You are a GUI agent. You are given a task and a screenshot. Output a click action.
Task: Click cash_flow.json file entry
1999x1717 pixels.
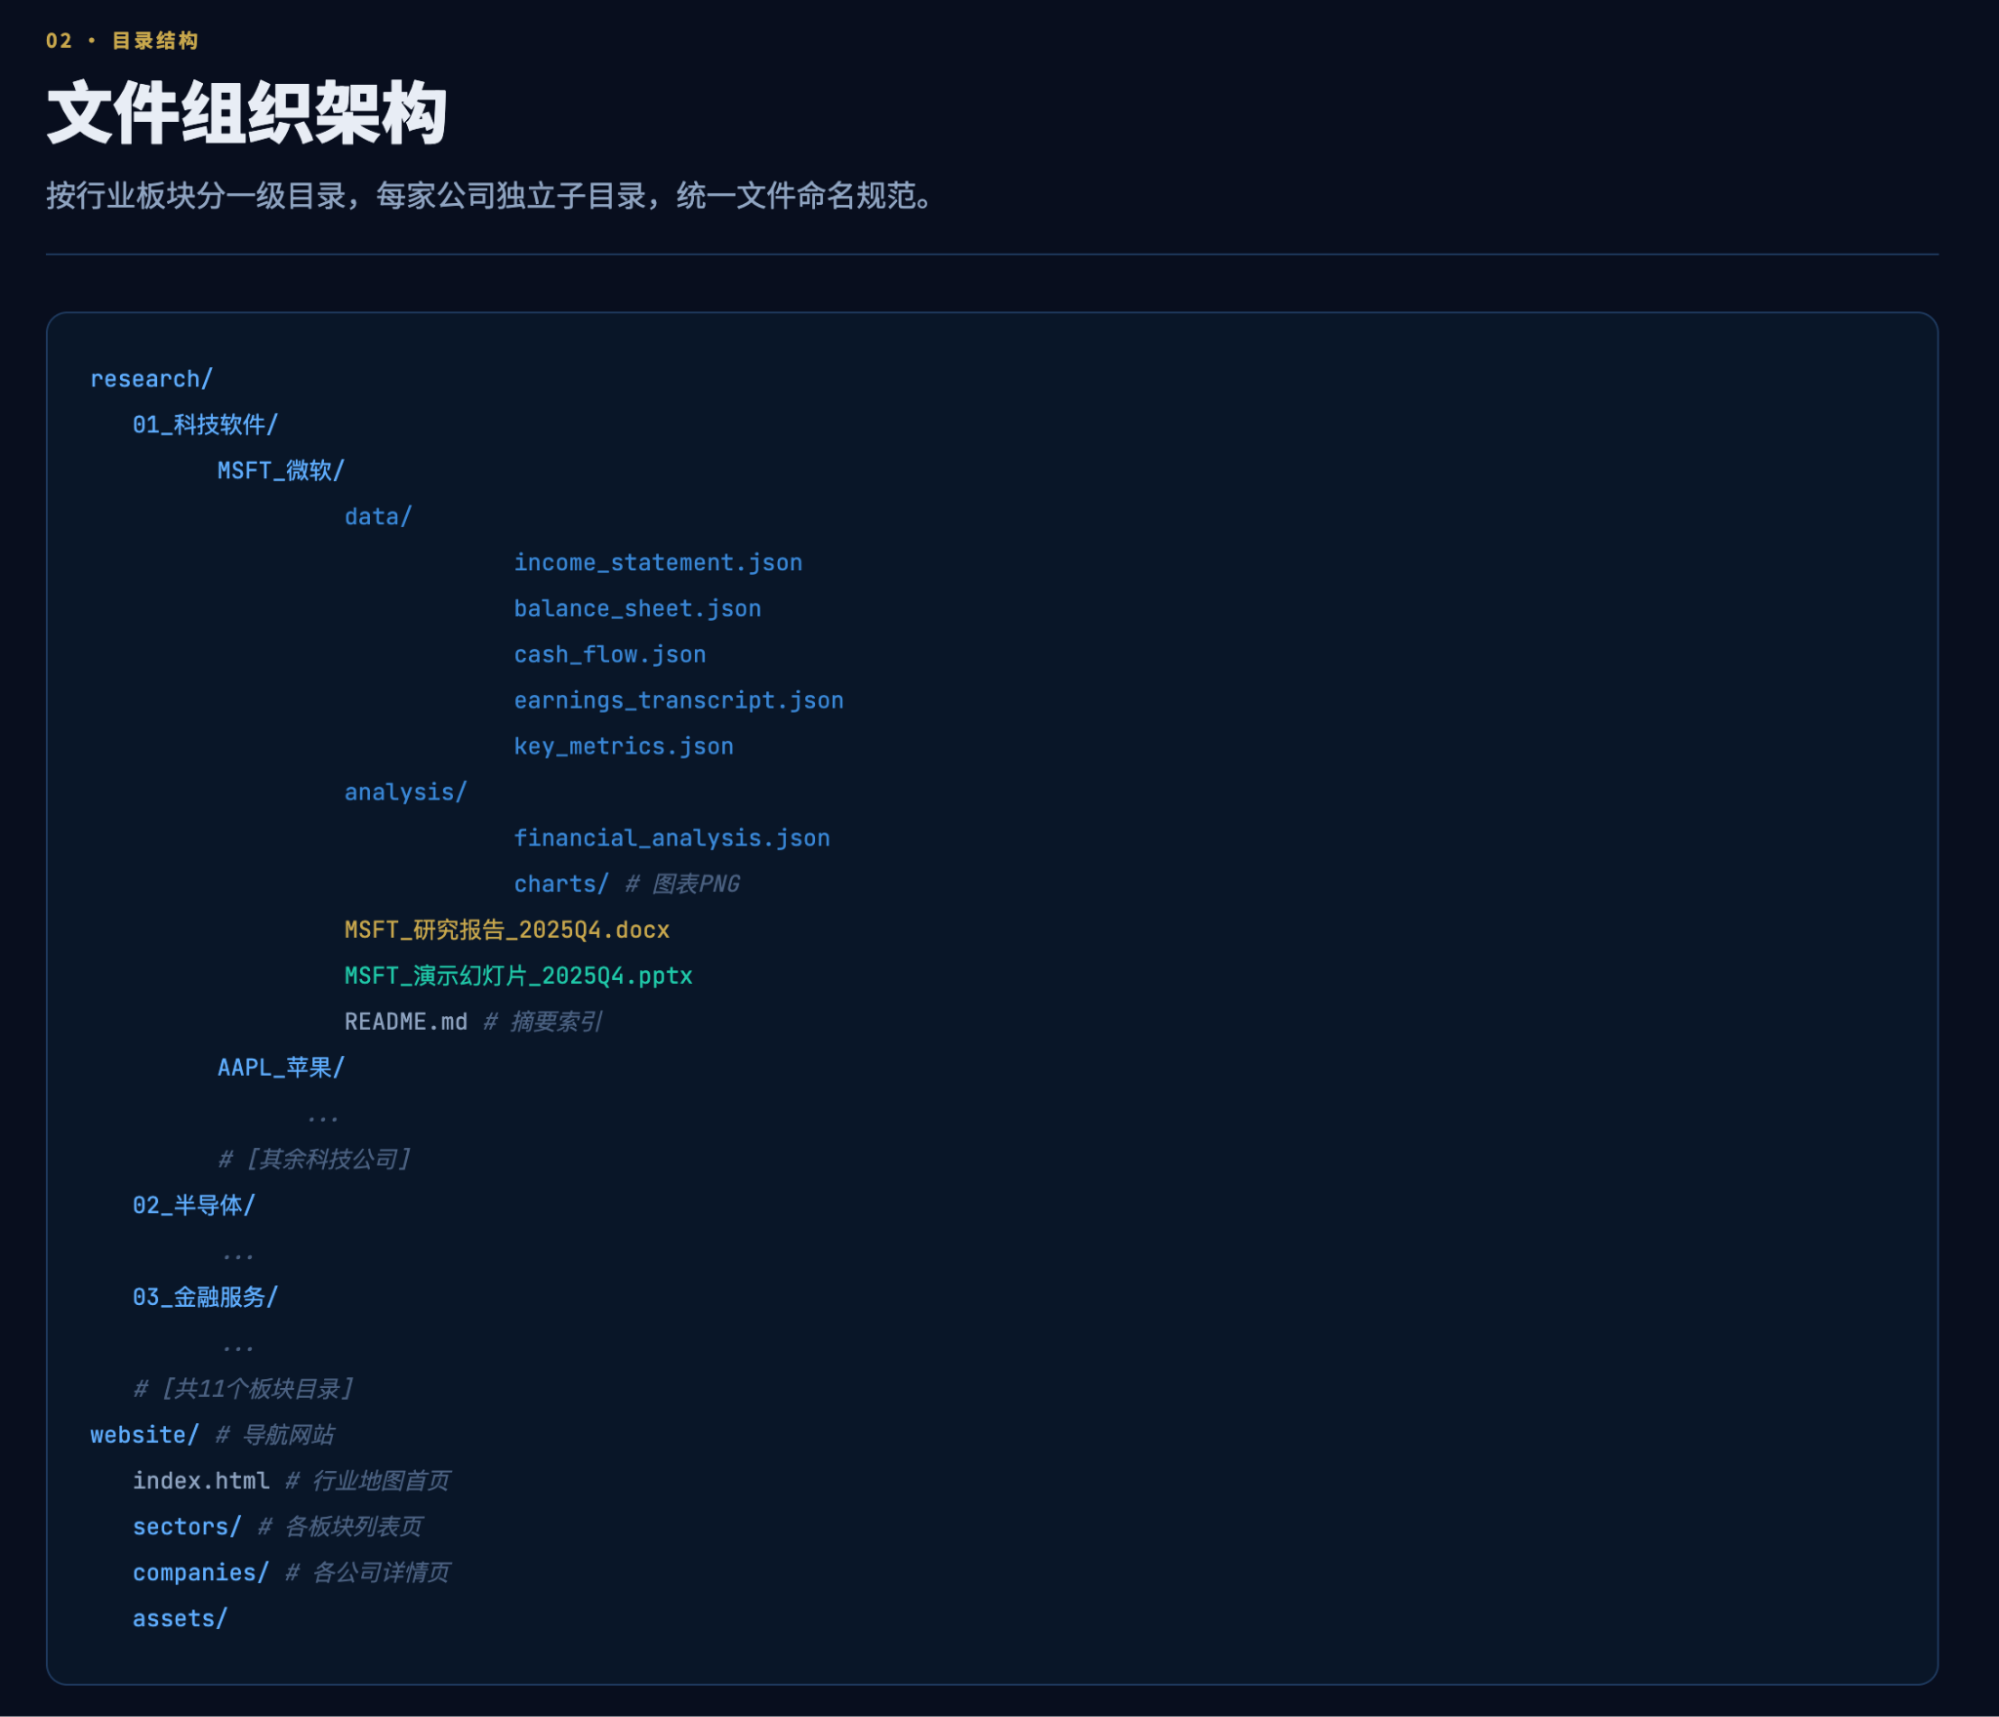click(x=610, y=654)
